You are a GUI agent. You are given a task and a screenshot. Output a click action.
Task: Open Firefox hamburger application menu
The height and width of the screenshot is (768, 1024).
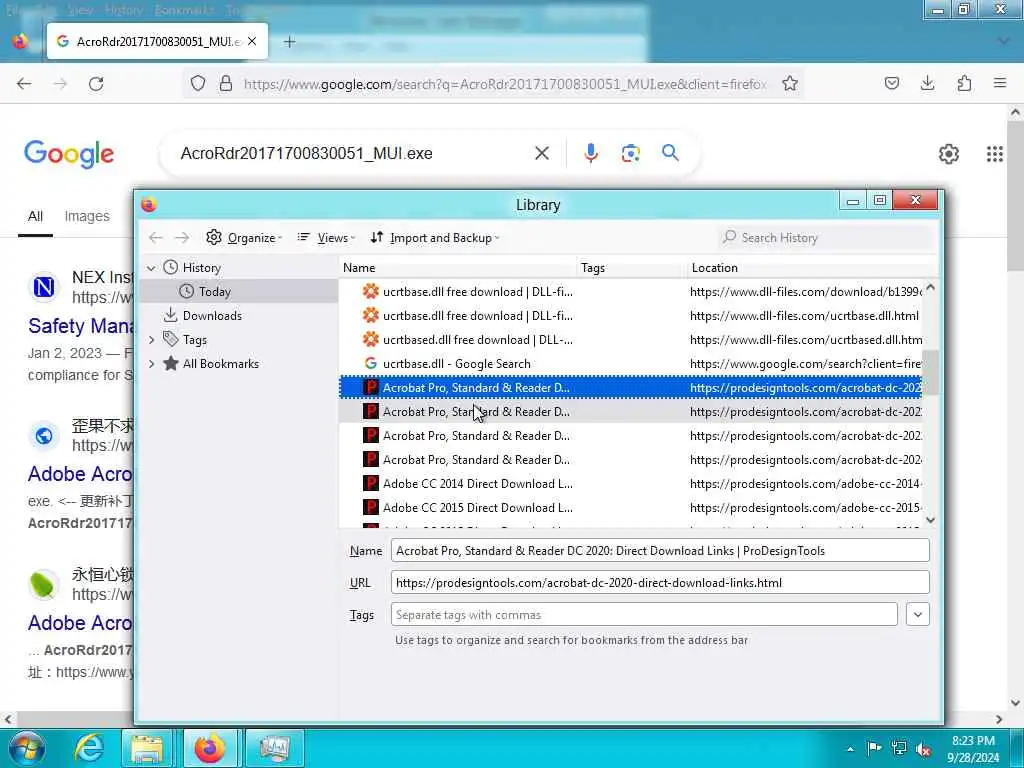[x=1000, y=84]
